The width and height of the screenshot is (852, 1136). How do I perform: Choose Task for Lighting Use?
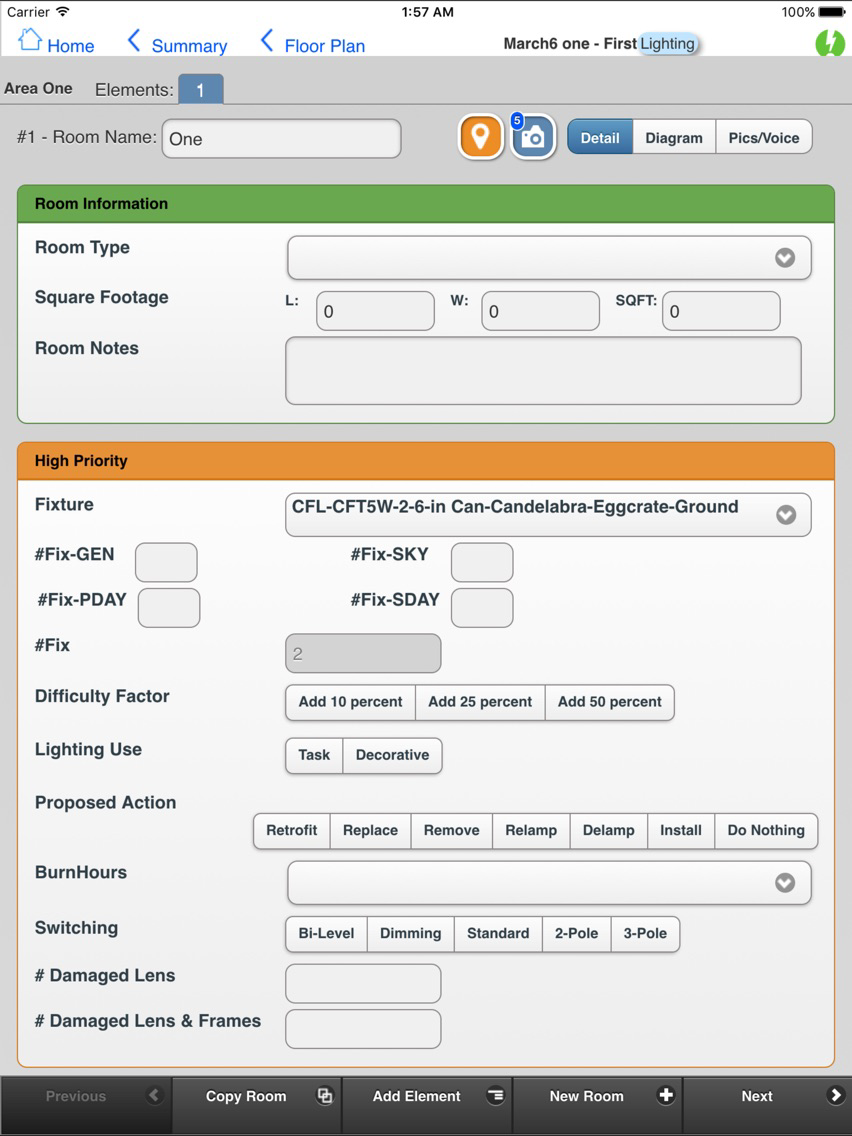[x=314, y=755]
